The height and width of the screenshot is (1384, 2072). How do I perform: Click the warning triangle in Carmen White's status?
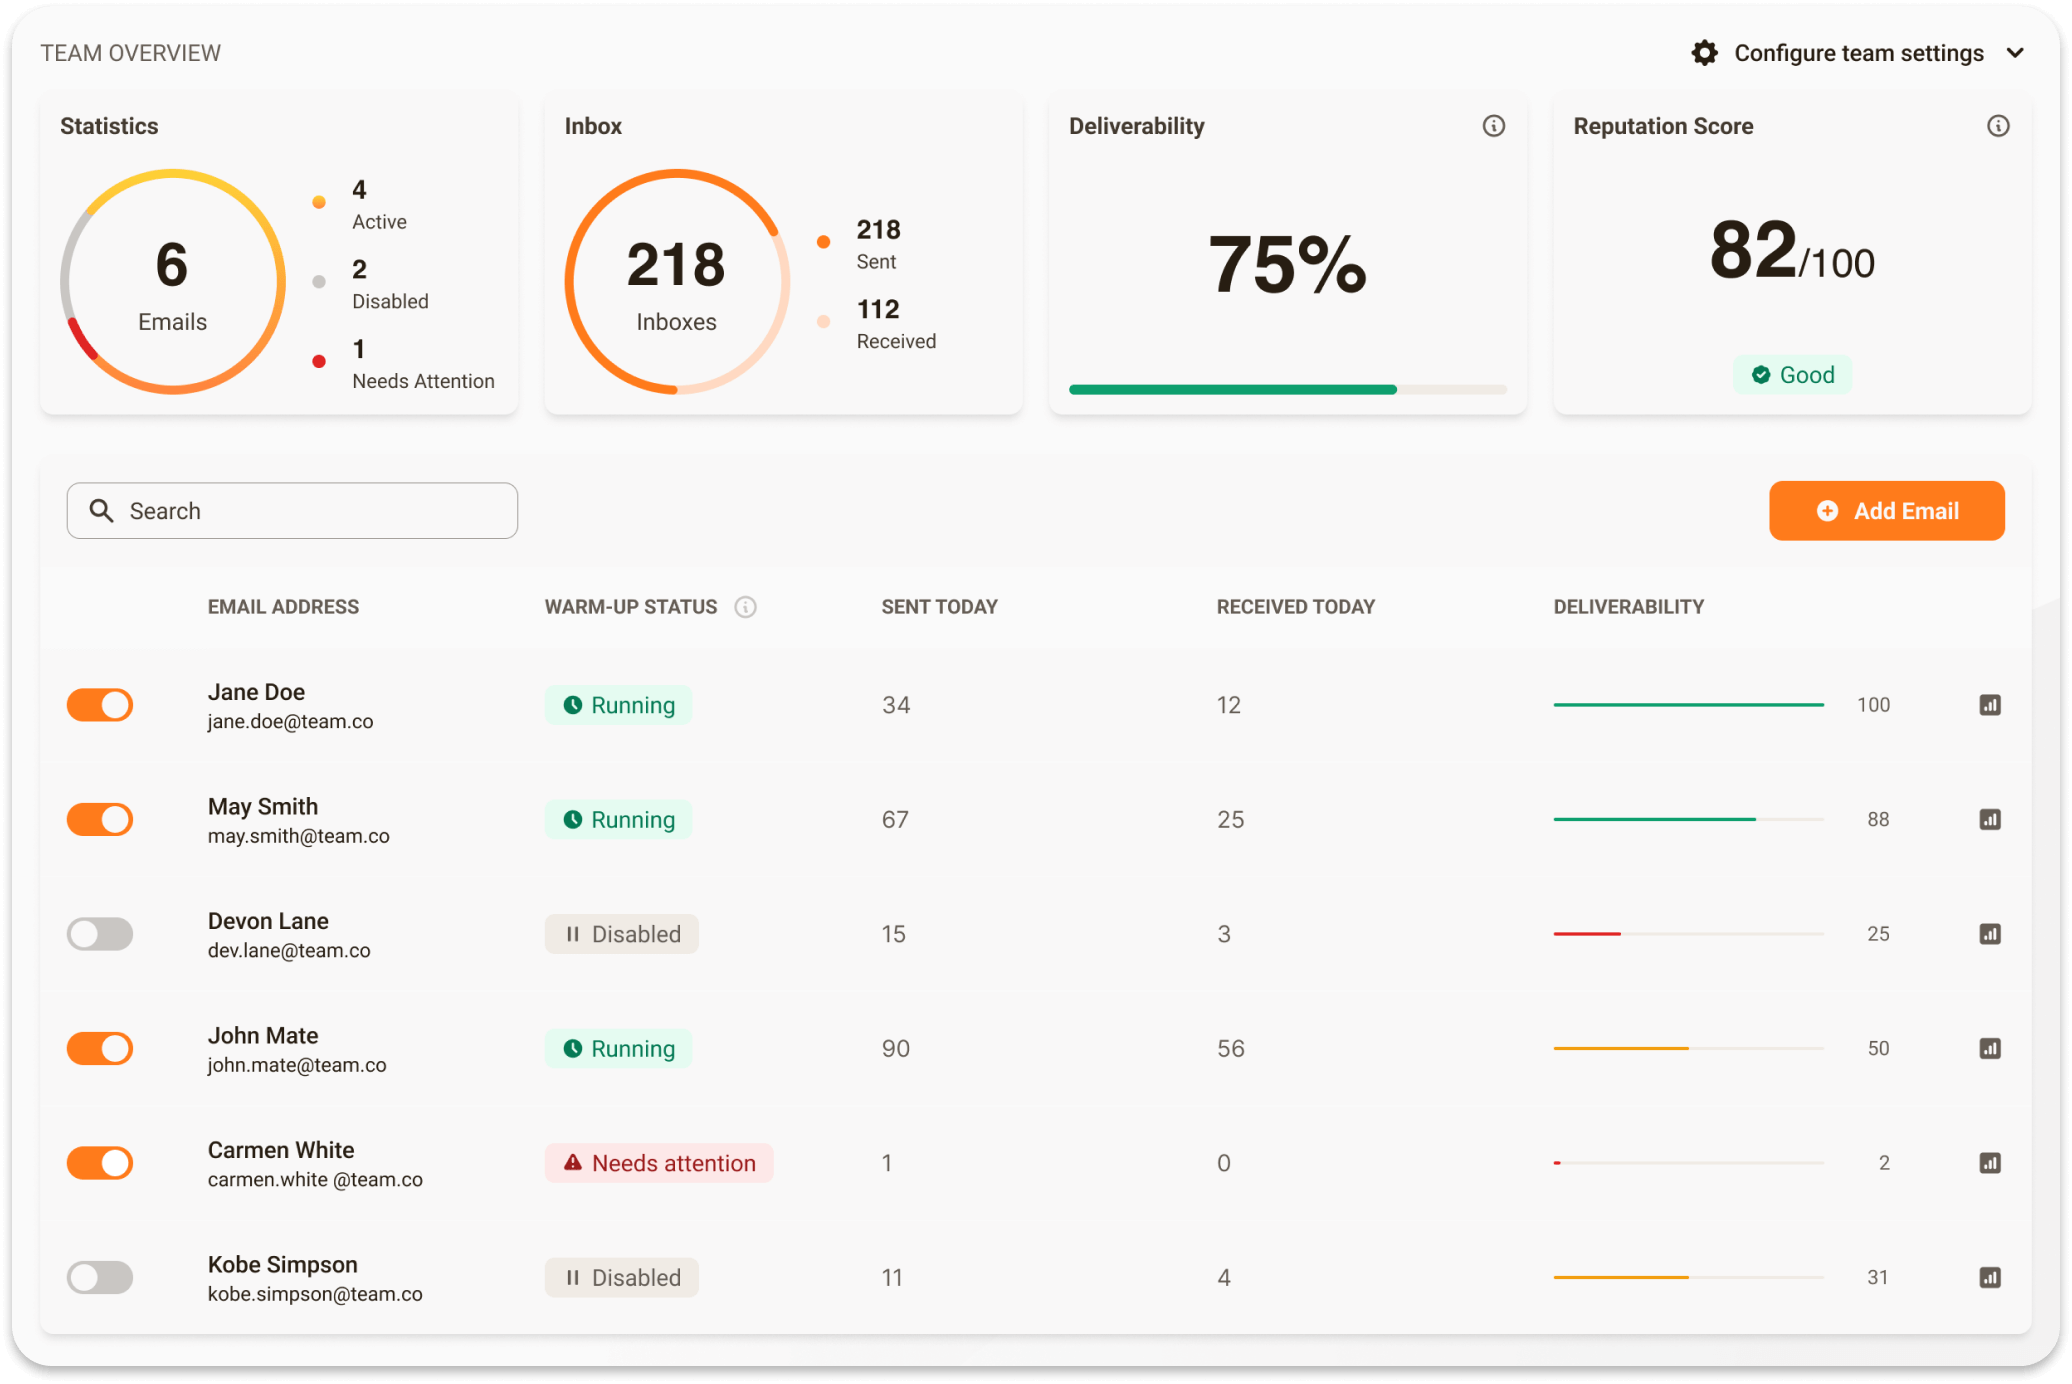[573, 1163]
